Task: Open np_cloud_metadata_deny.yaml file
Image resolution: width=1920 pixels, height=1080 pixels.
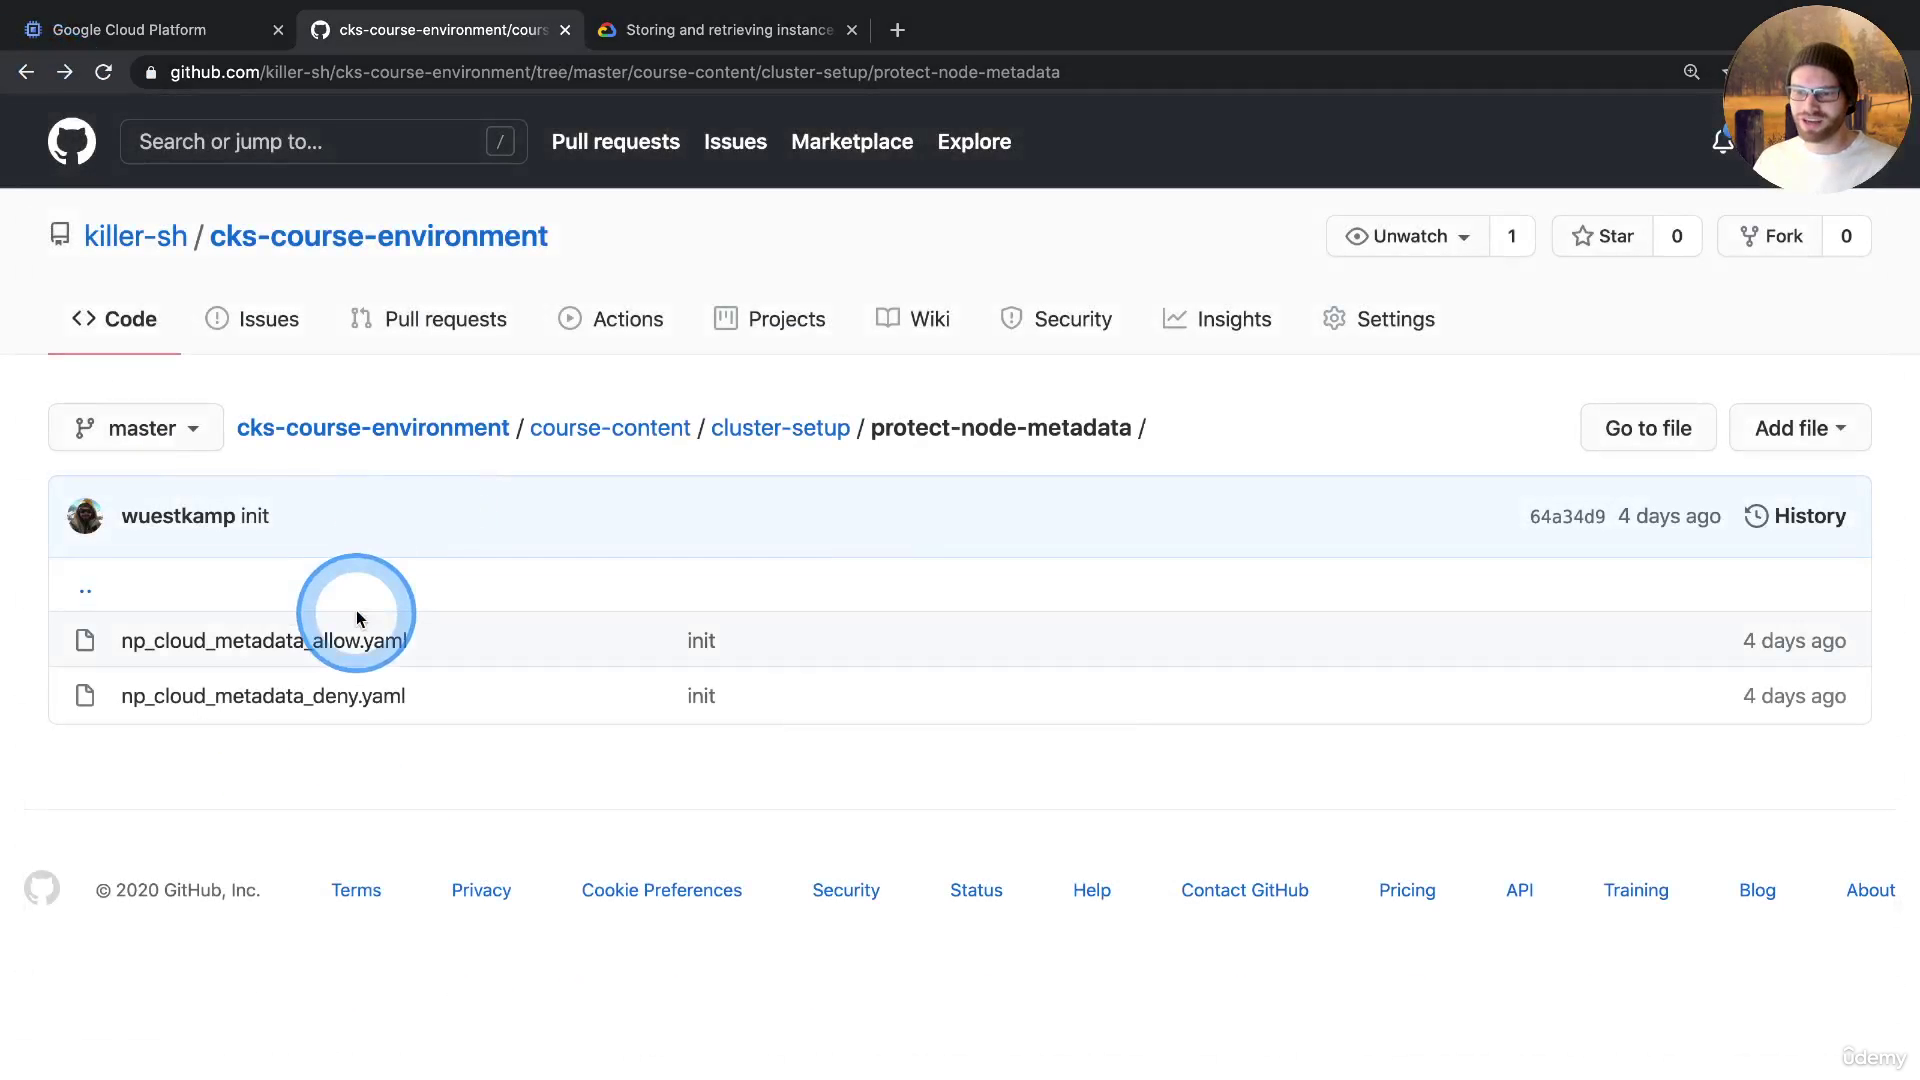Action: [263, 696]
